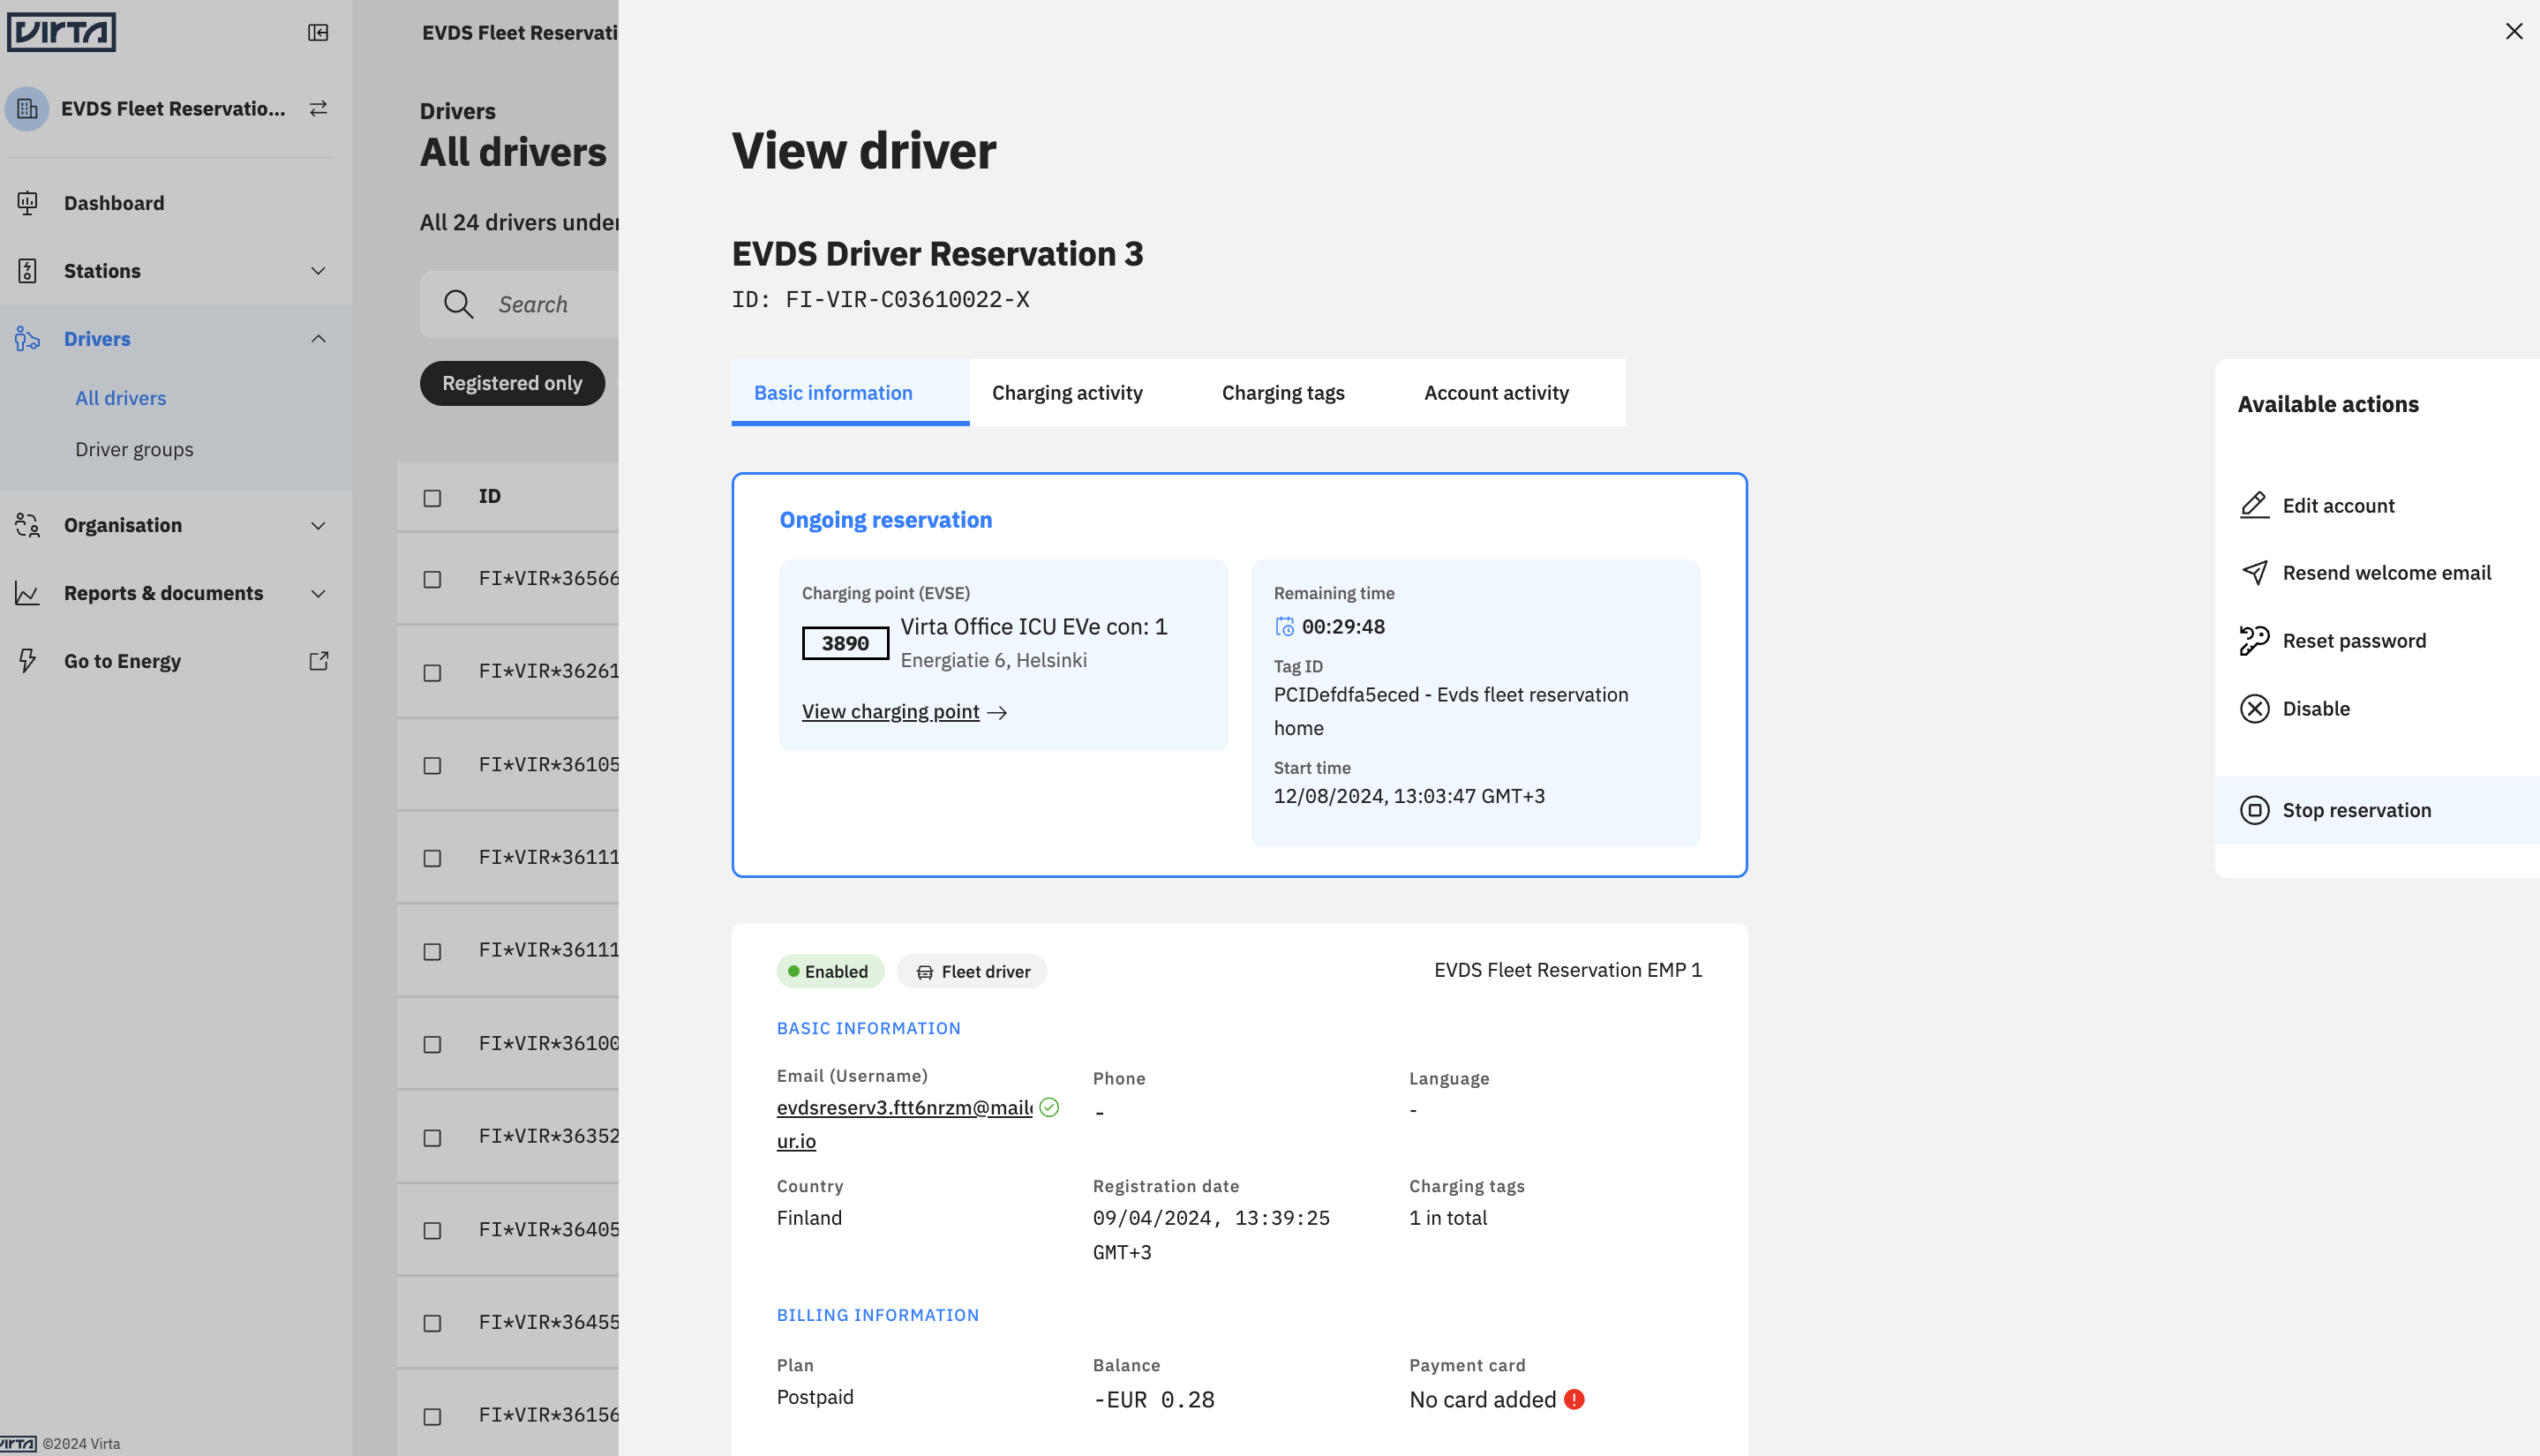Click the Resend welcome email action
This screenshot has height=1456, width=2540.
click(x=2377, y=573)
